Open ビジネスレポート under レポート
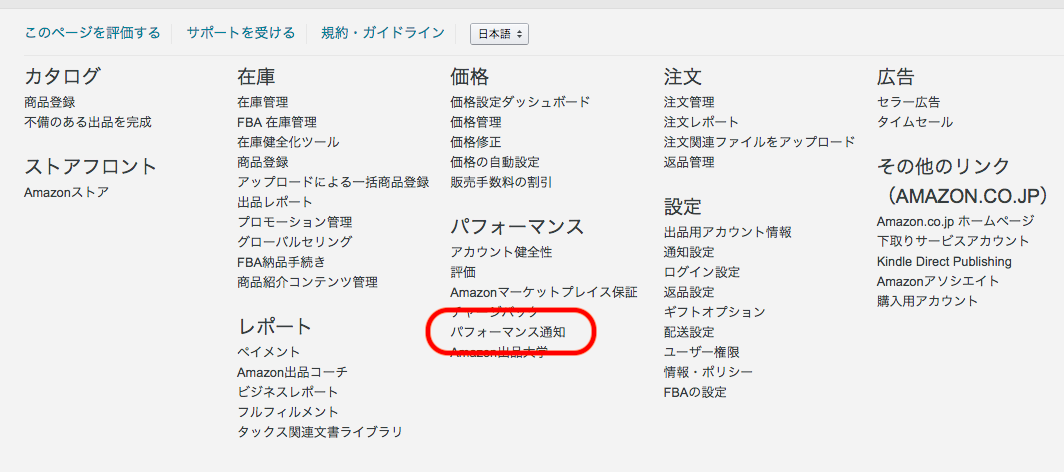This screenshot has width=1064, height=472. click(288, 392)
